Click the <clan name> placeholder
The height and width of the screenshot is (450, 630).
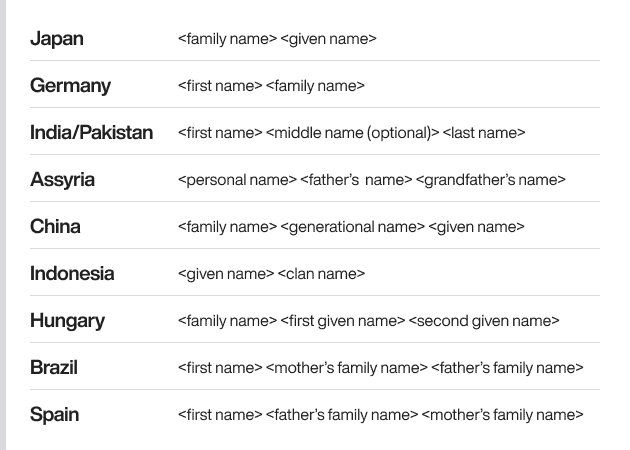tap(321, 274)
